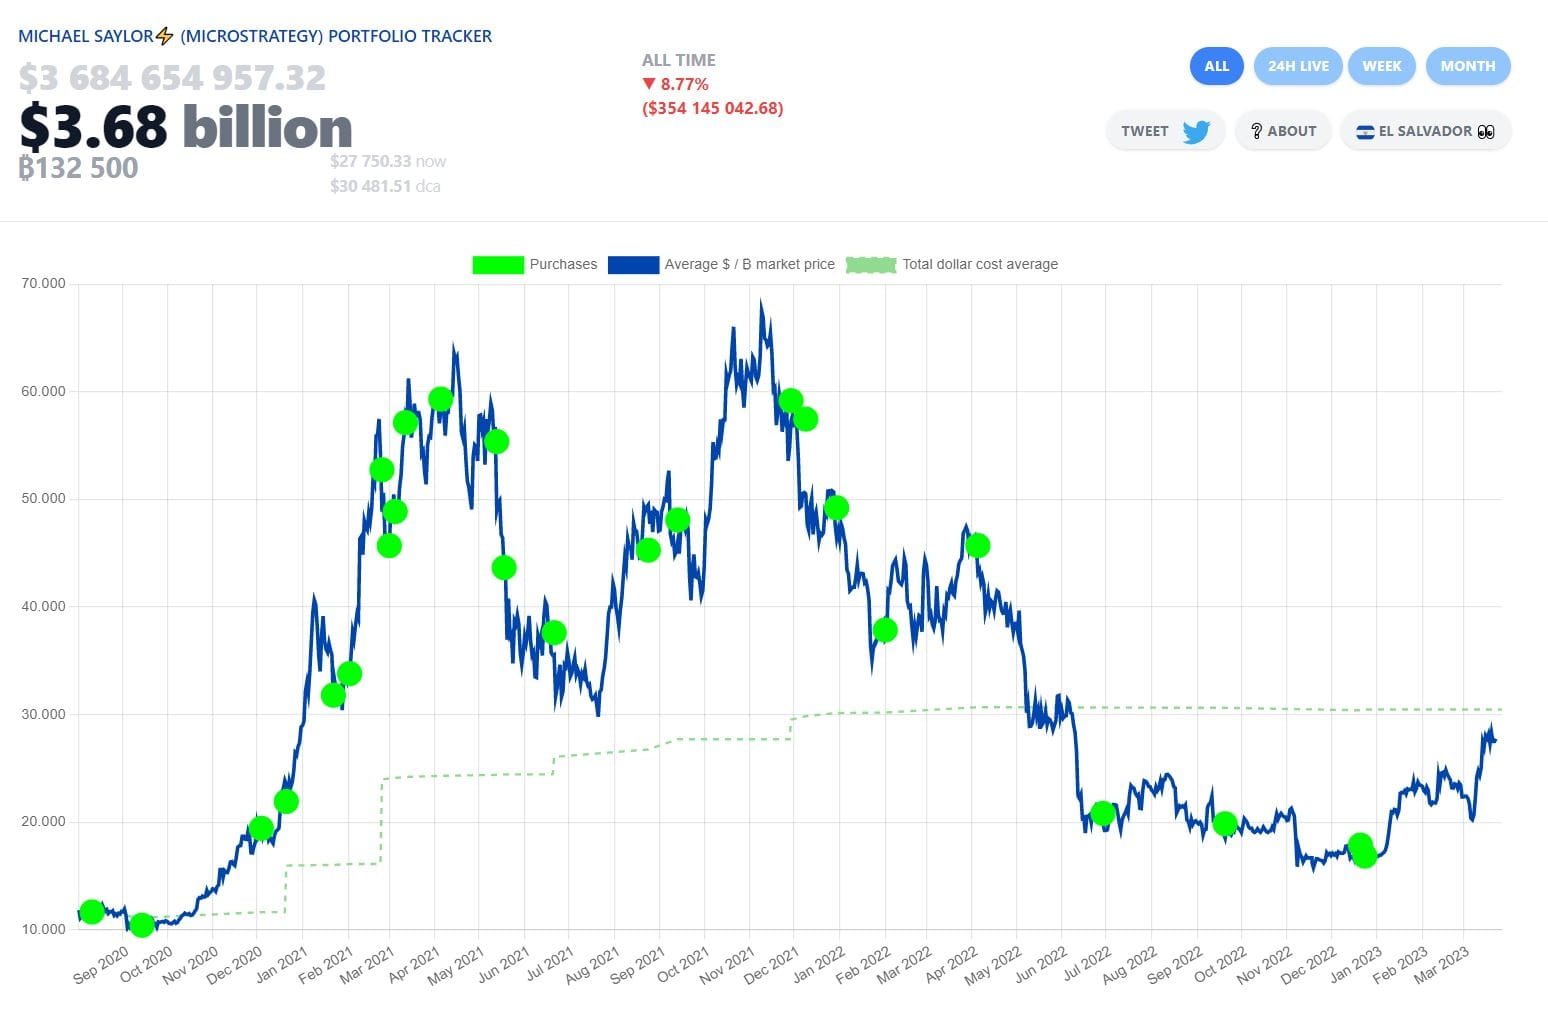Select the ALL timeframe
This screenshot has height=1023, width=1548.
pos(1215,66)
